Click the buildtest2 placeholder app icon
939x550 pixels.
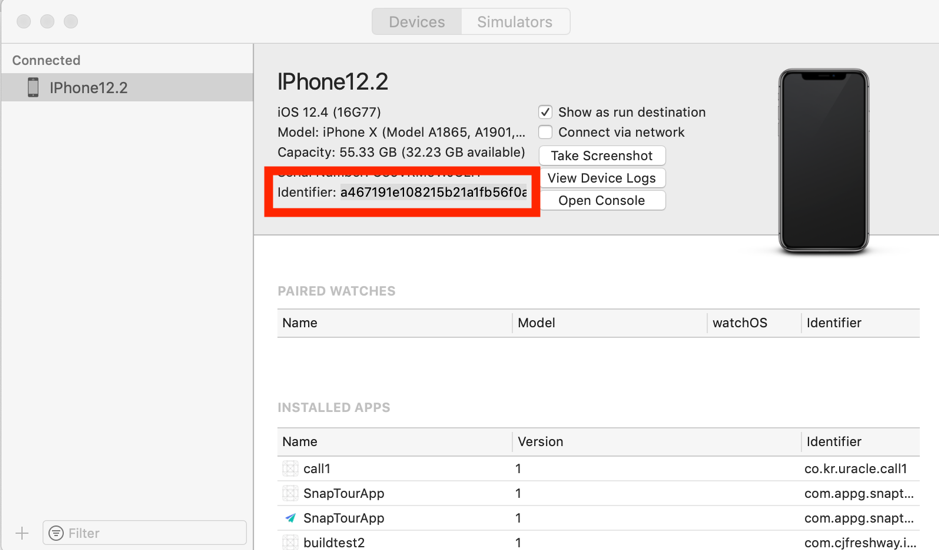pyautogui.click(x=290, y=542)
